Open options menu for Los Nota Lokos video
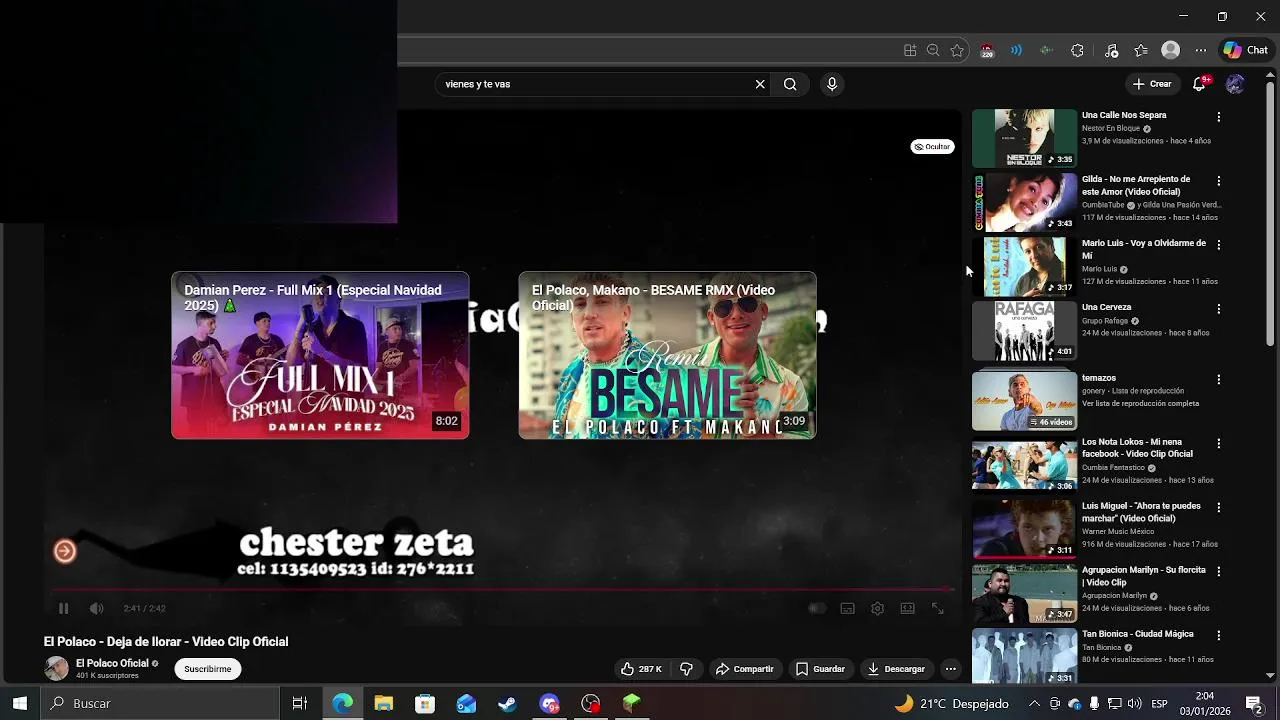This screenshot has width=1280, height=720. (1219, 444)
